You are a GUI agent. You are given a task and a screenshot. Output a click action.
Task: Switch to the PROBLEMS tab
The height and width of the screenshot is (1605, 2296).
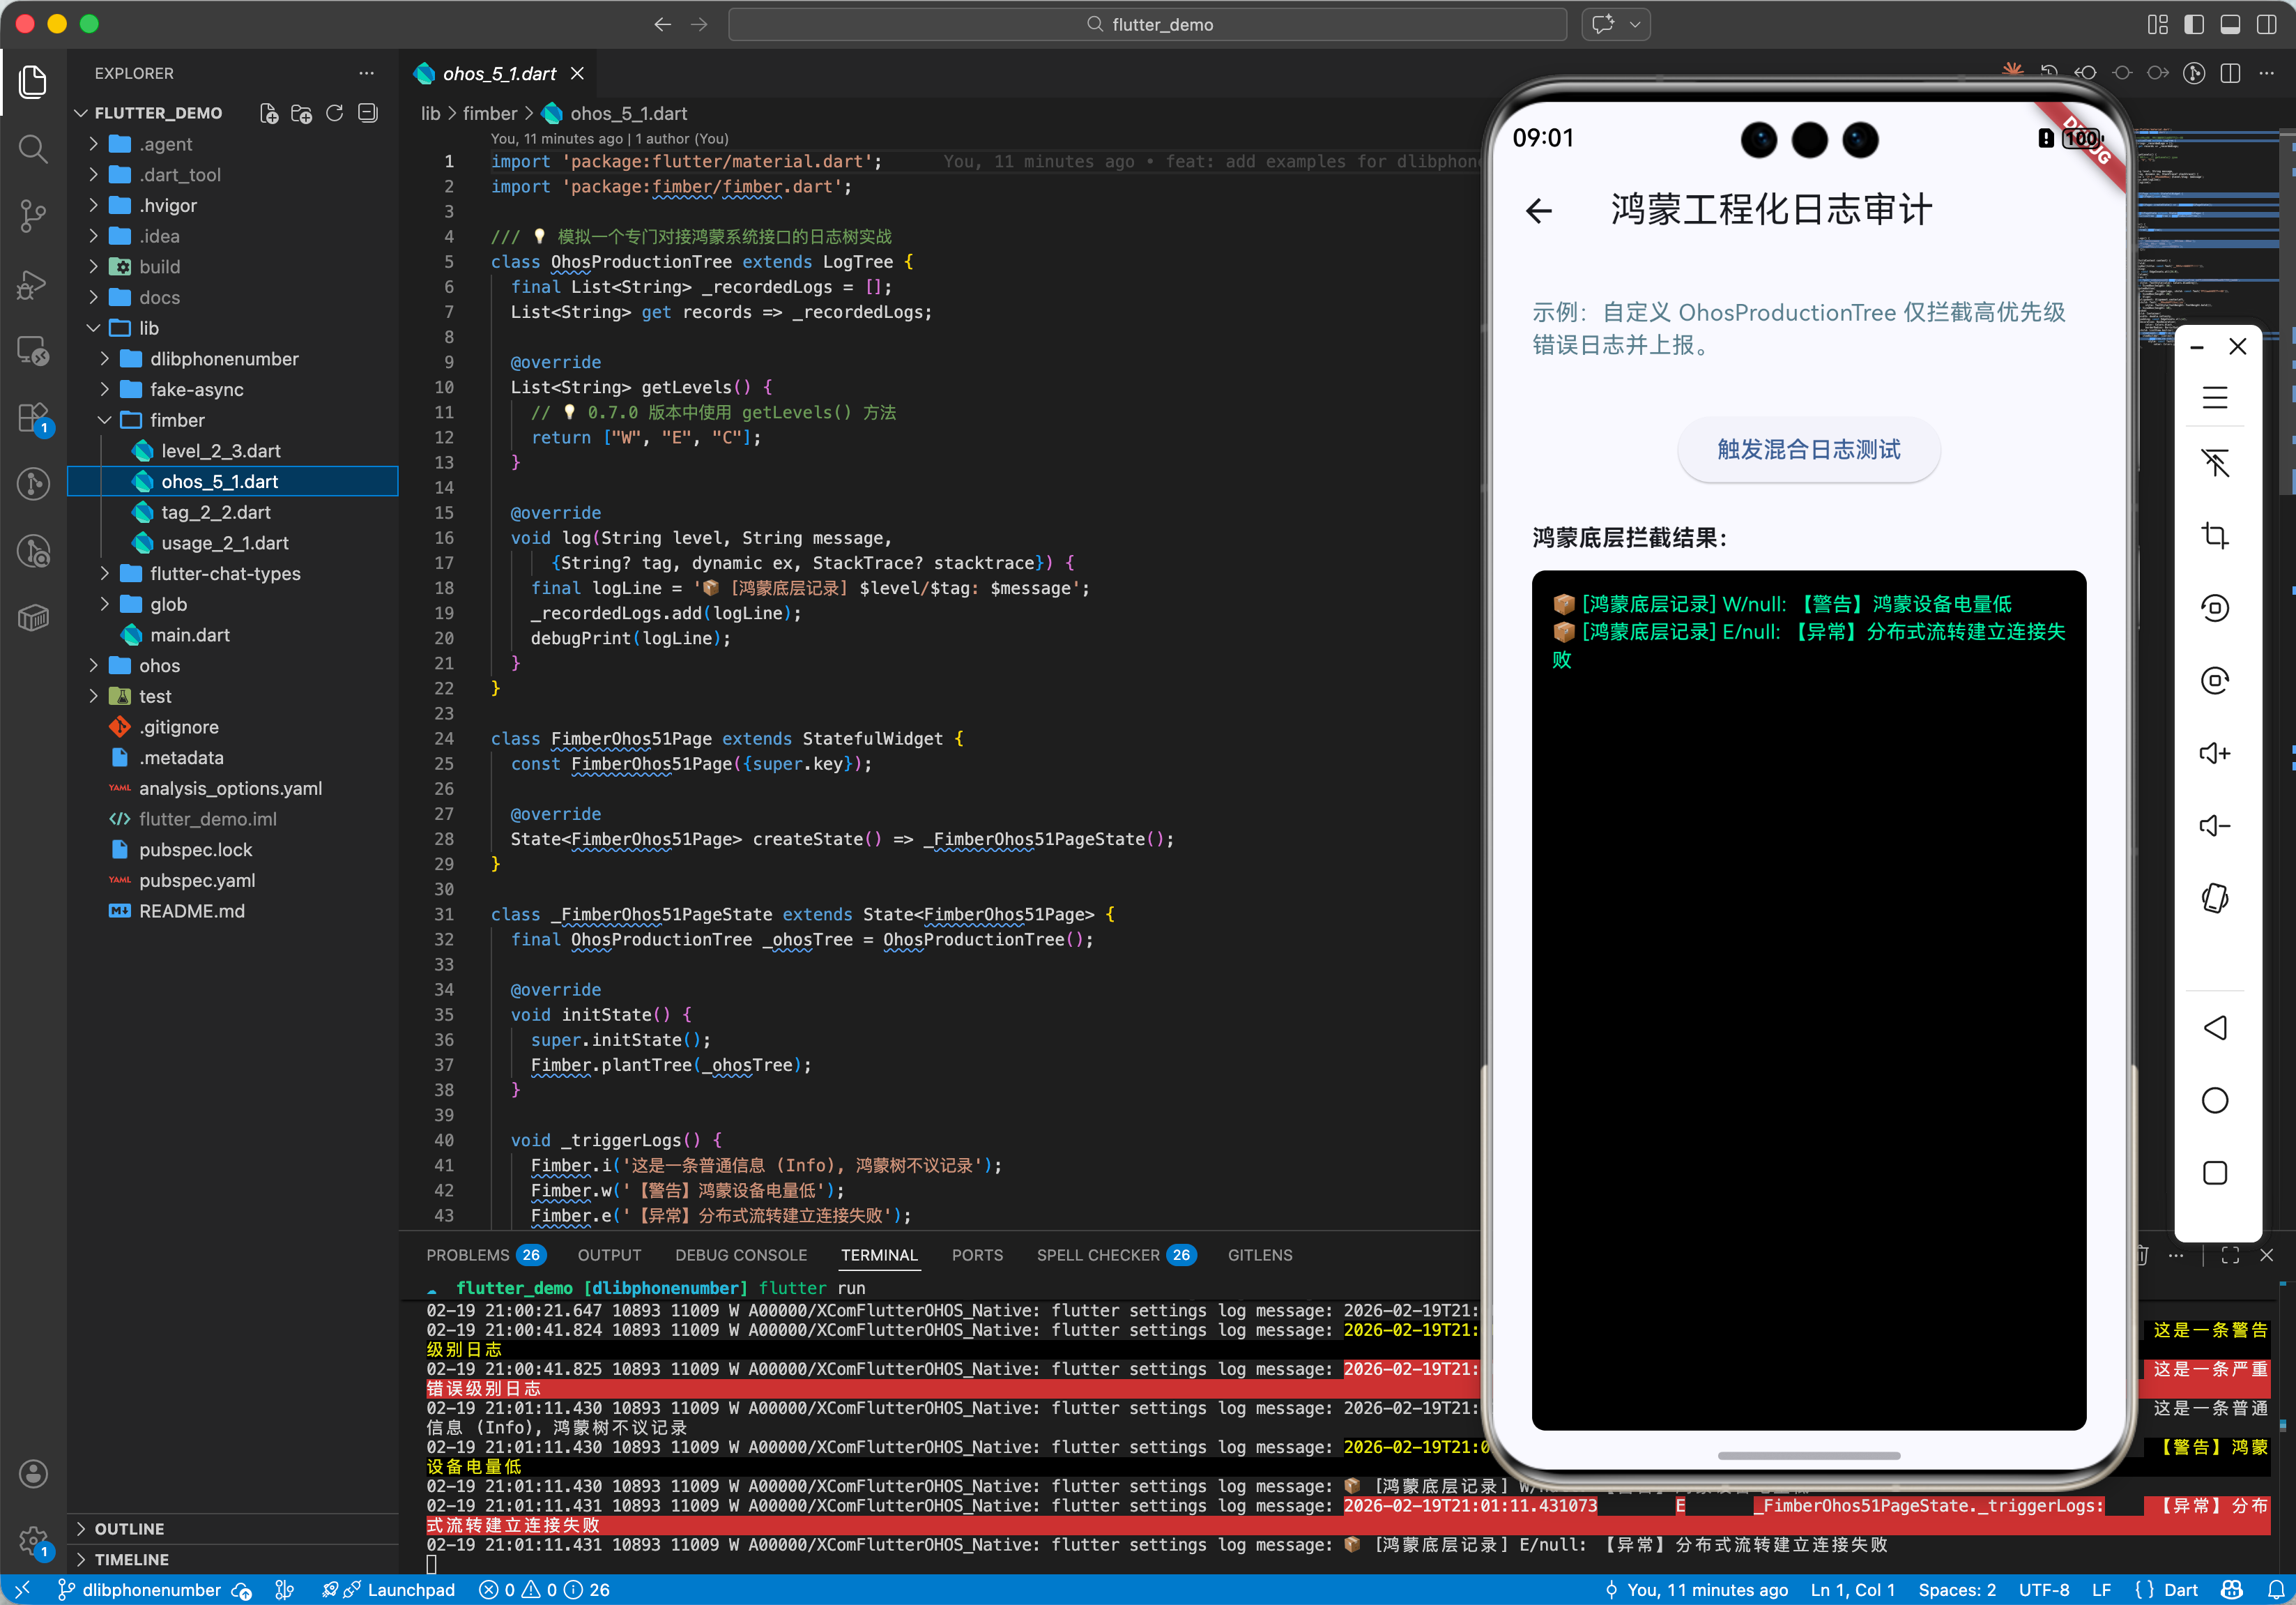click(468, 1255)
